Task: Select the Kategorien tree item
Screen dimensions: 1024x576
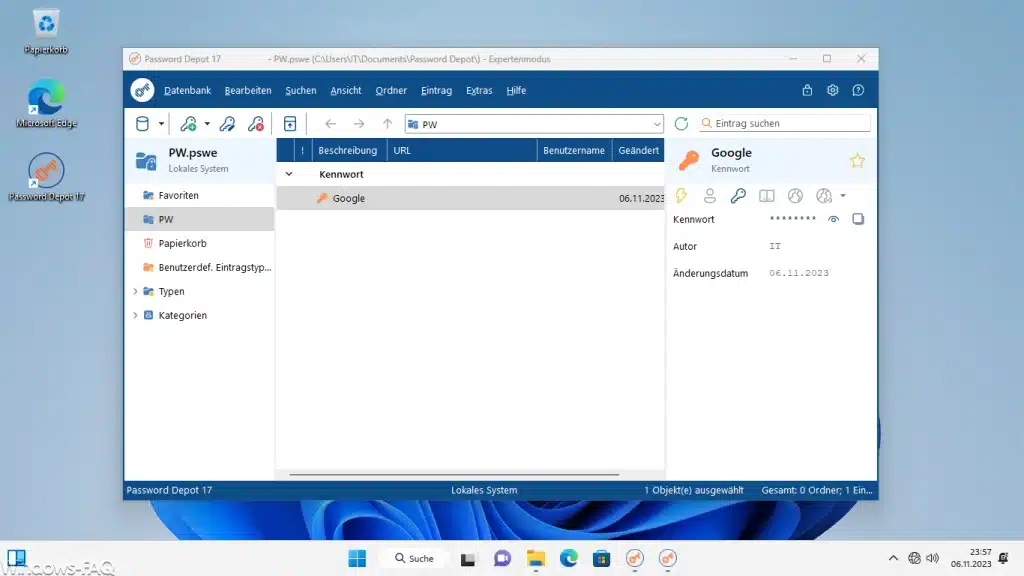Action: pyautogui.click(x=182, y=315)
